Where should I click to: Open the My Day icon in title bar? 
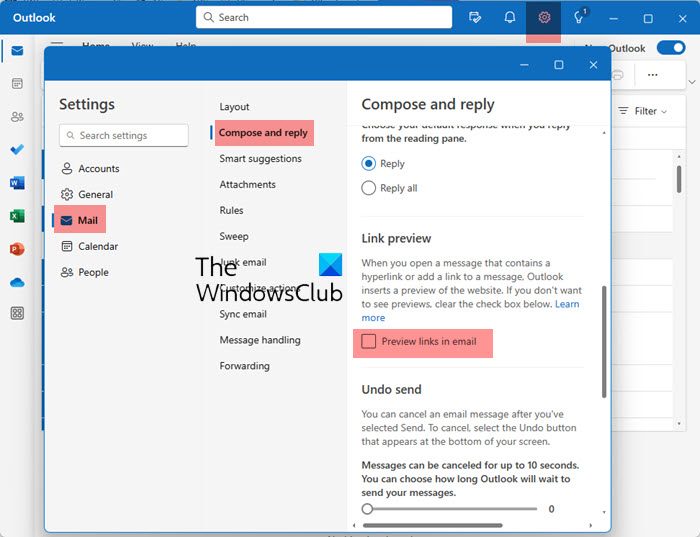coord(475,18)
